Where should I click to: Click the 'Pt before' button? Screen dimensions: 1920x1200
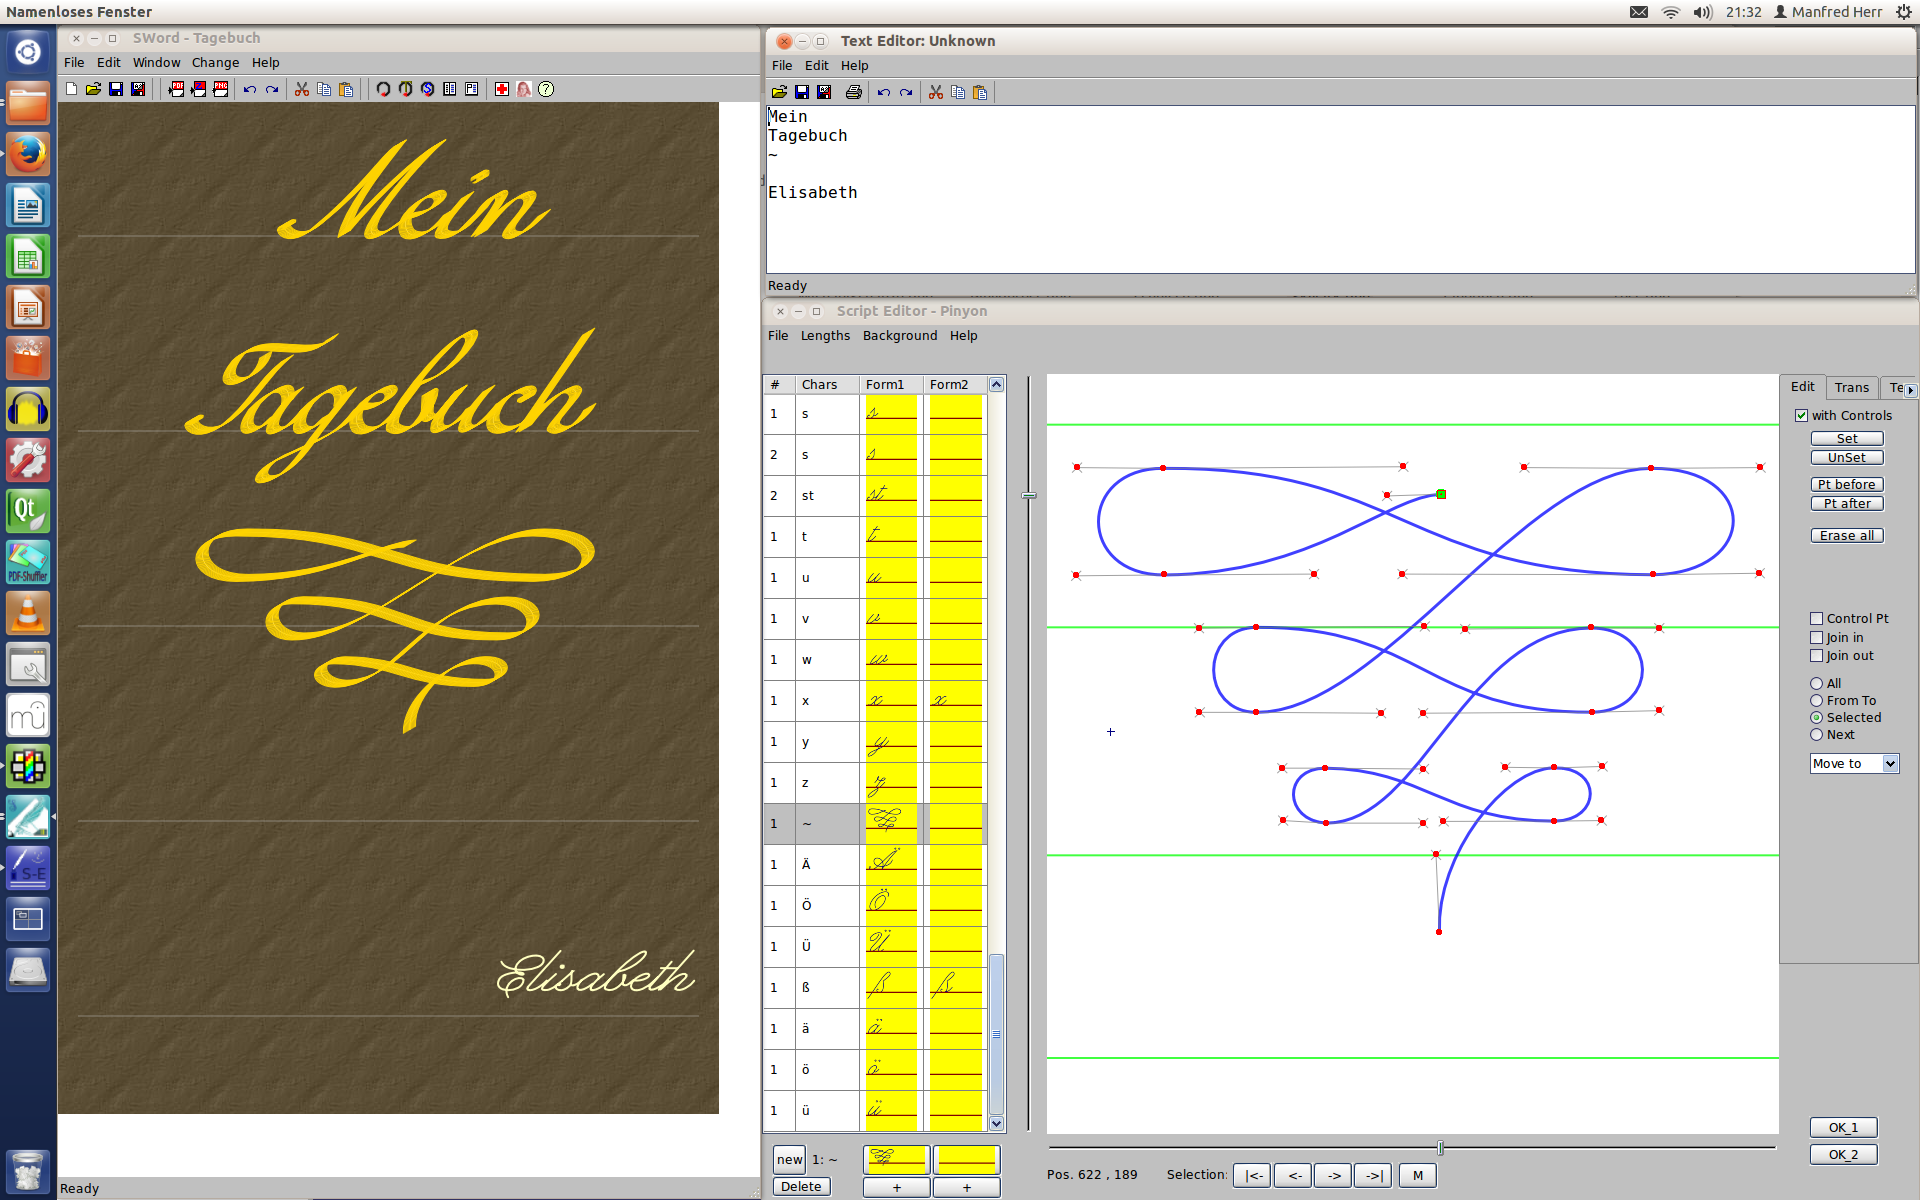(x=1846, y=485)
